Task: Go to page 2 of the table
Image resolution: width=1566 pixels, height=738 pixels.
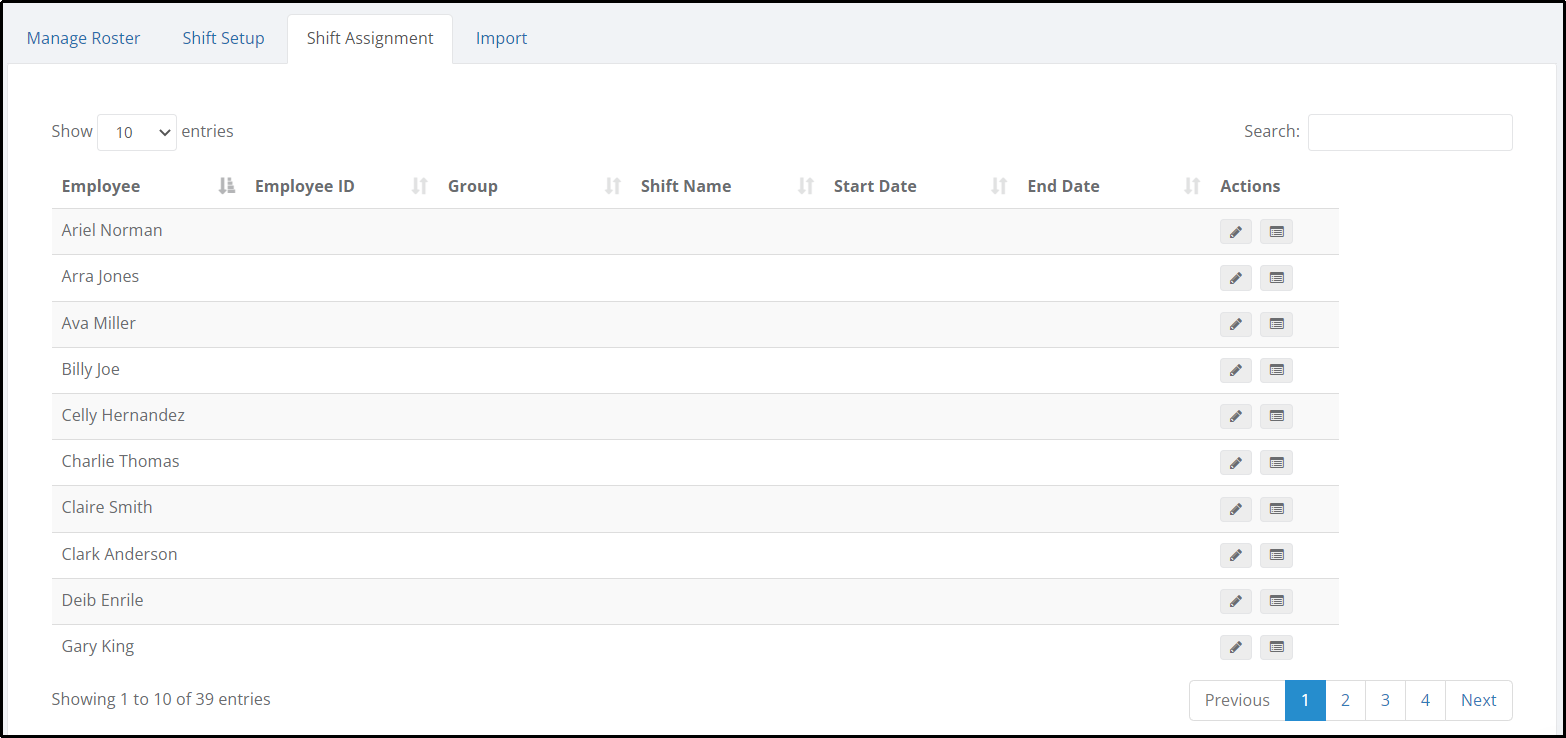Action: 1345,700
